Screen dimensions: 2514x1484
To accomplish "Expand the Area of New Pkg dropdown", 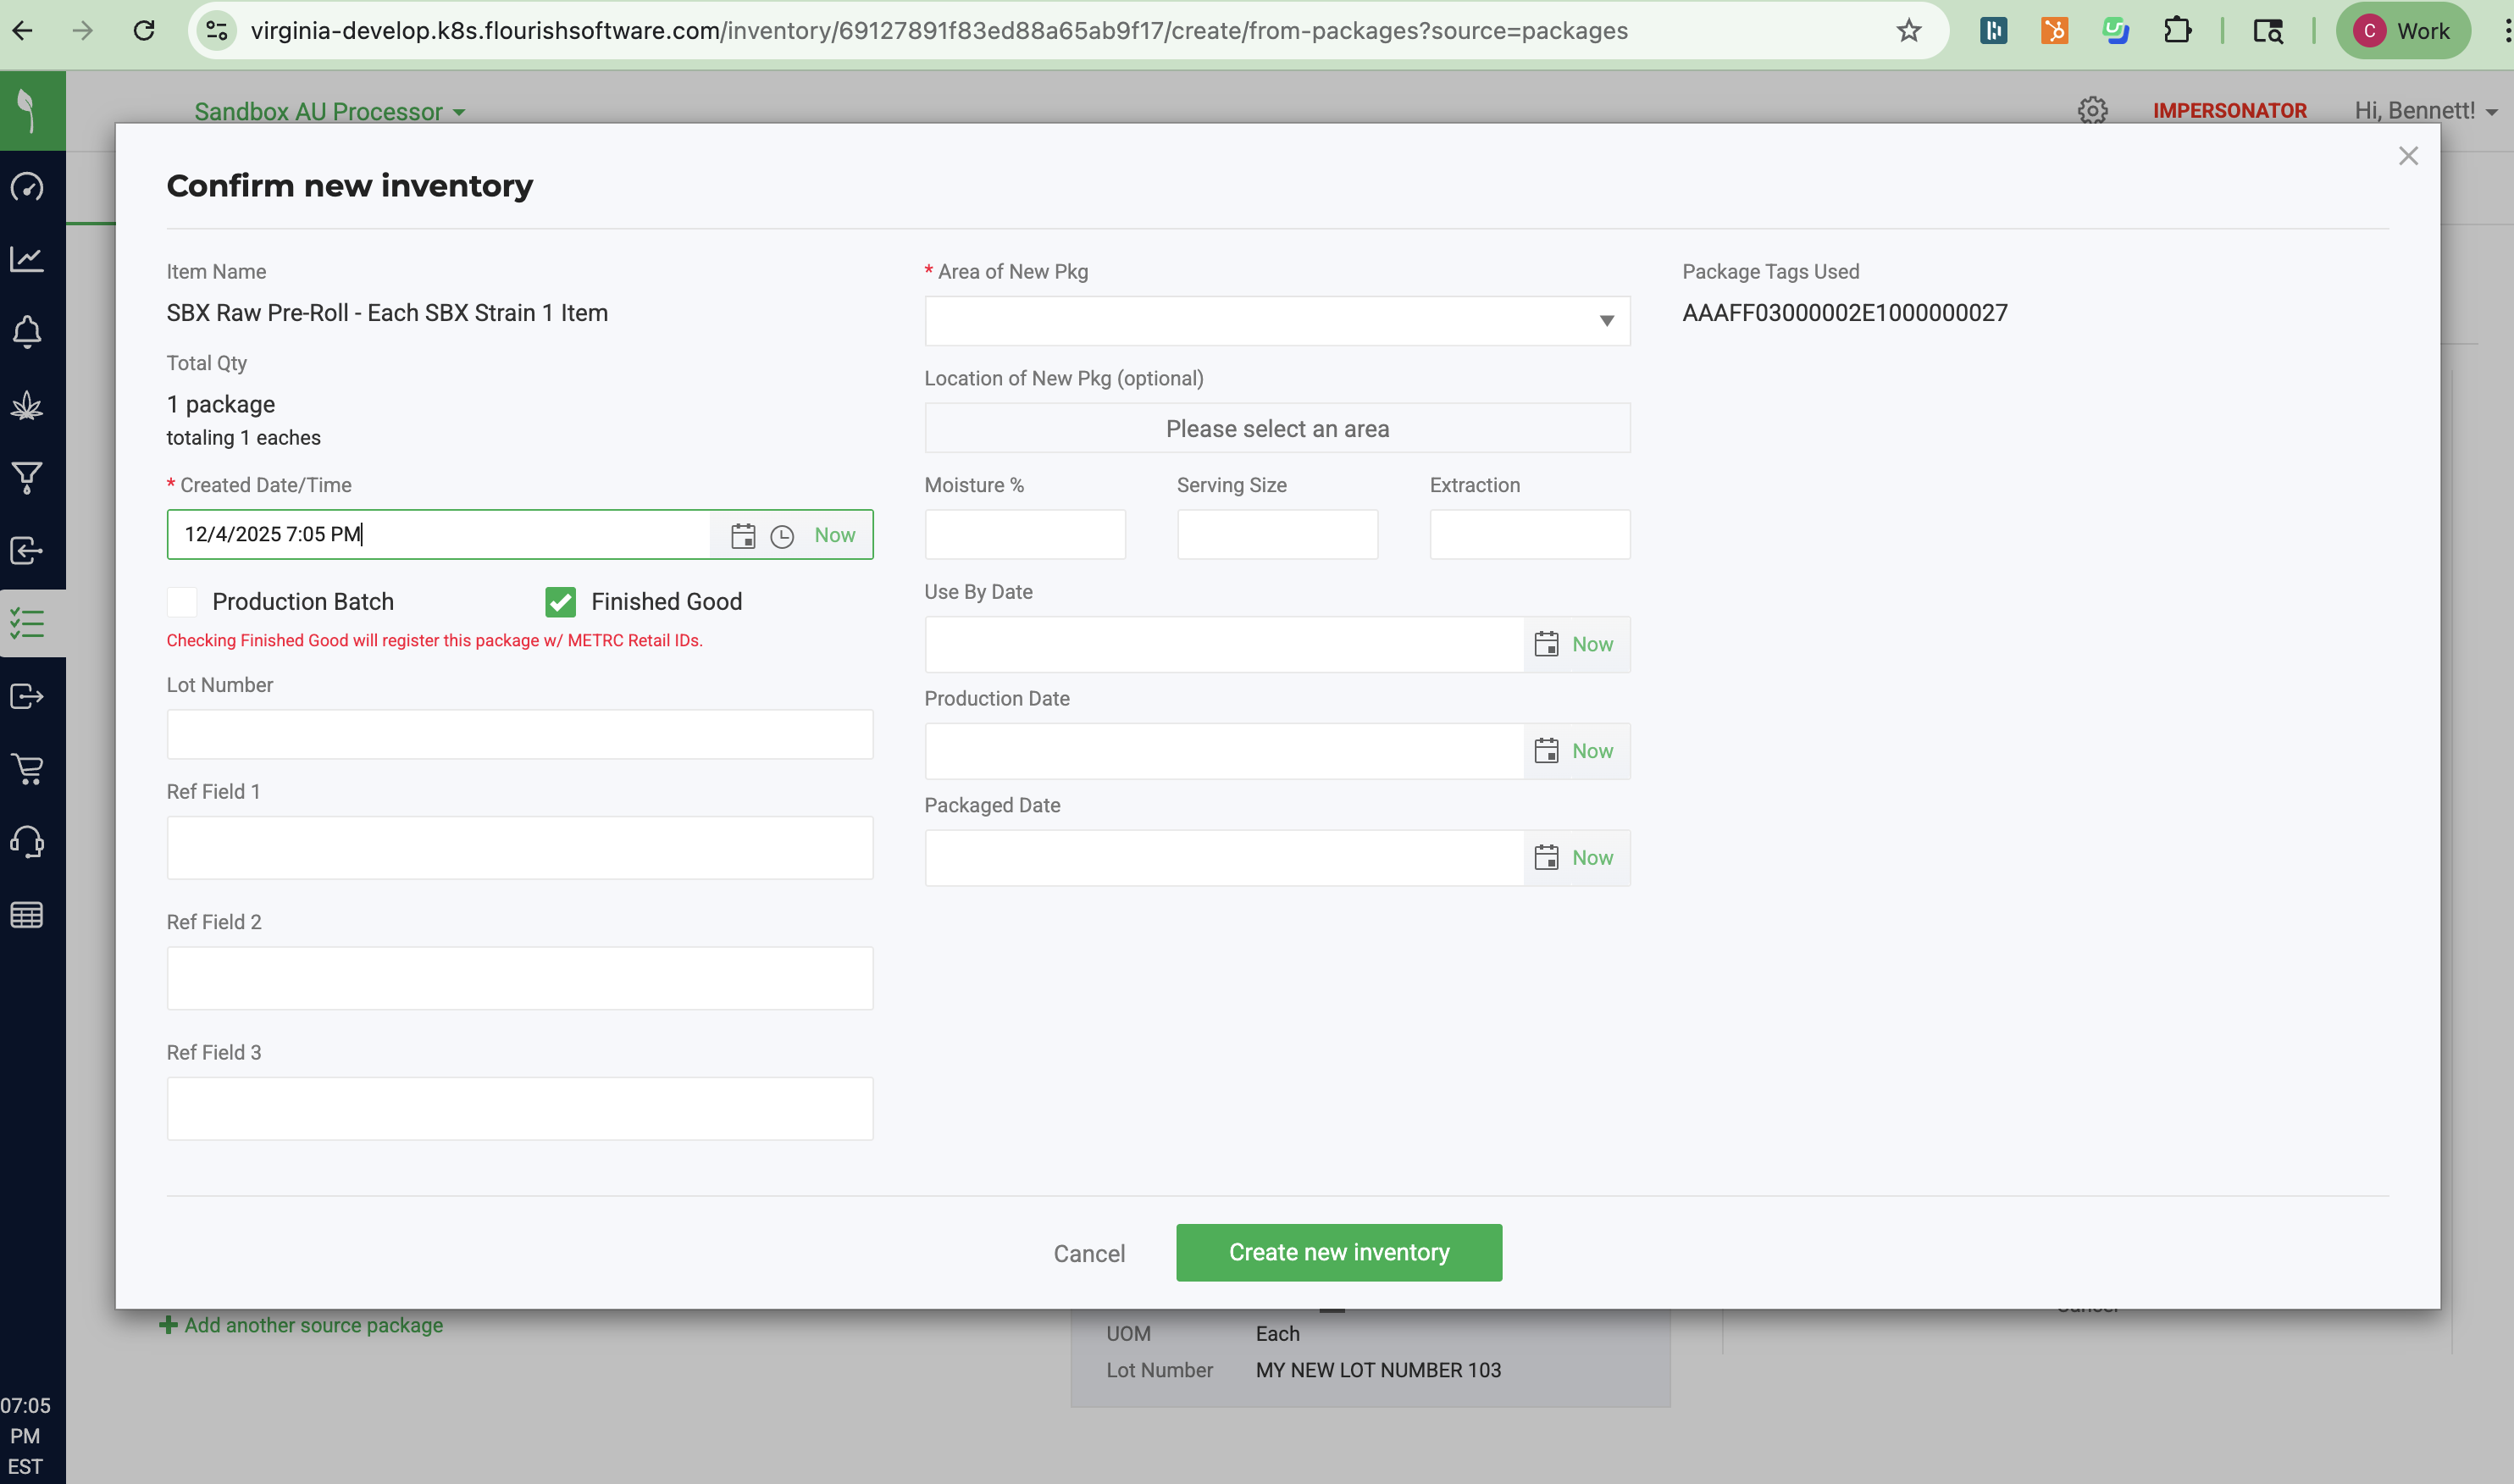I will 1277,321.
